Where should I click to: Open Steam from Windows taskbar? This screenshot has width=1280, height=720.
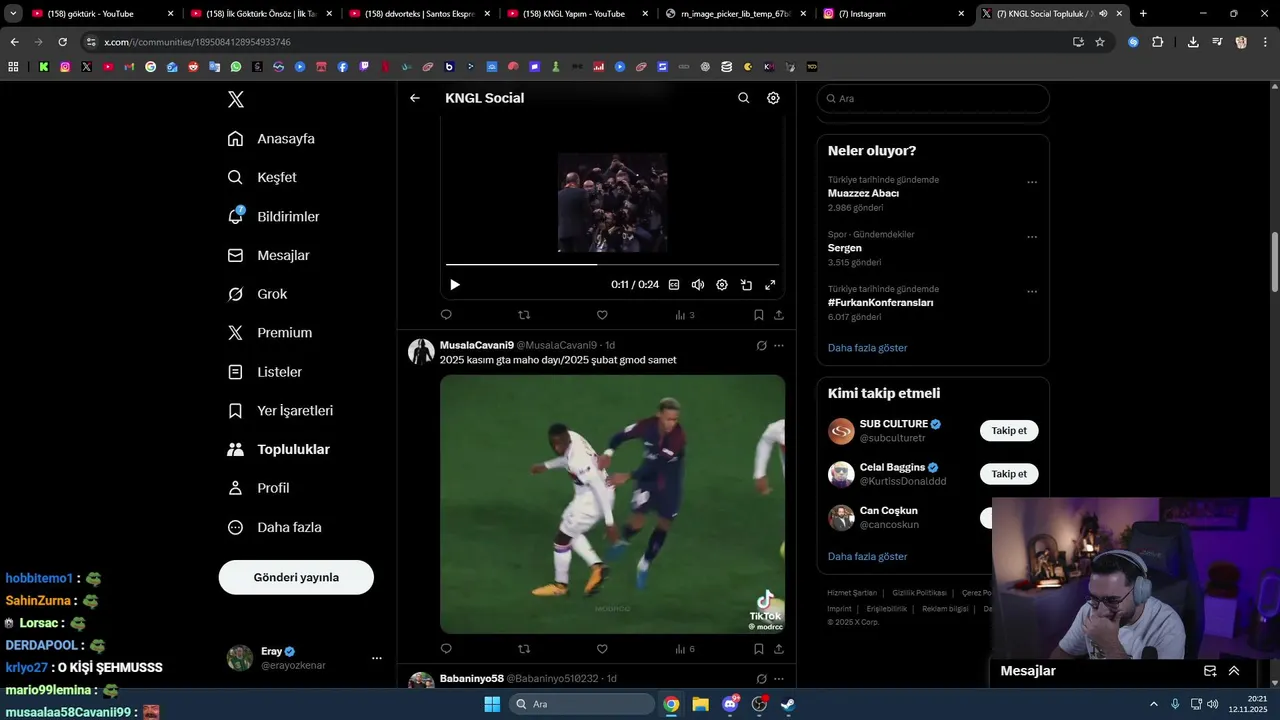[788, 704]
